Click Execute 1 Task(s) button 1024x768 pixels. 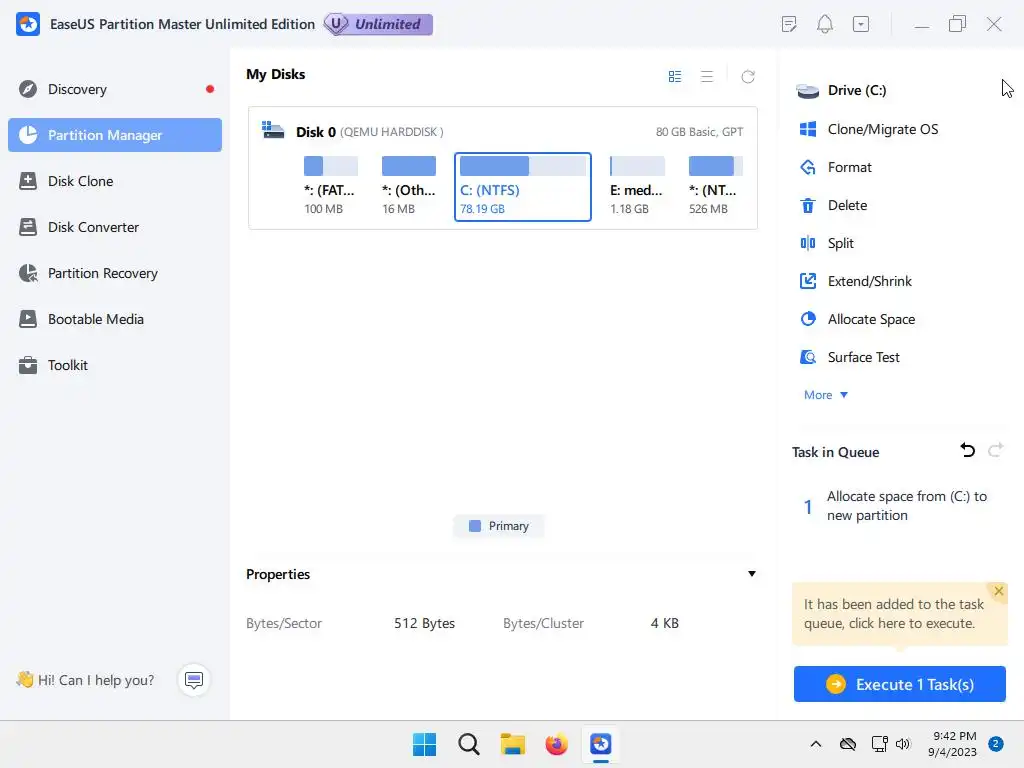click(899, 684)
